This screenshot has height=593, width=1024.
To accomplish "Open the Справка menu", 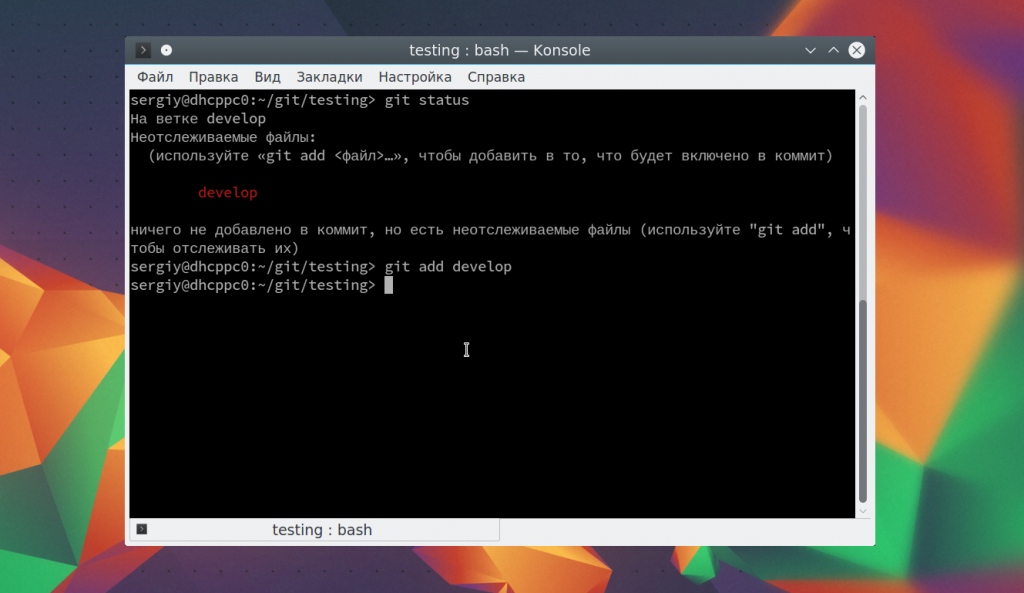I will point(496,77).
